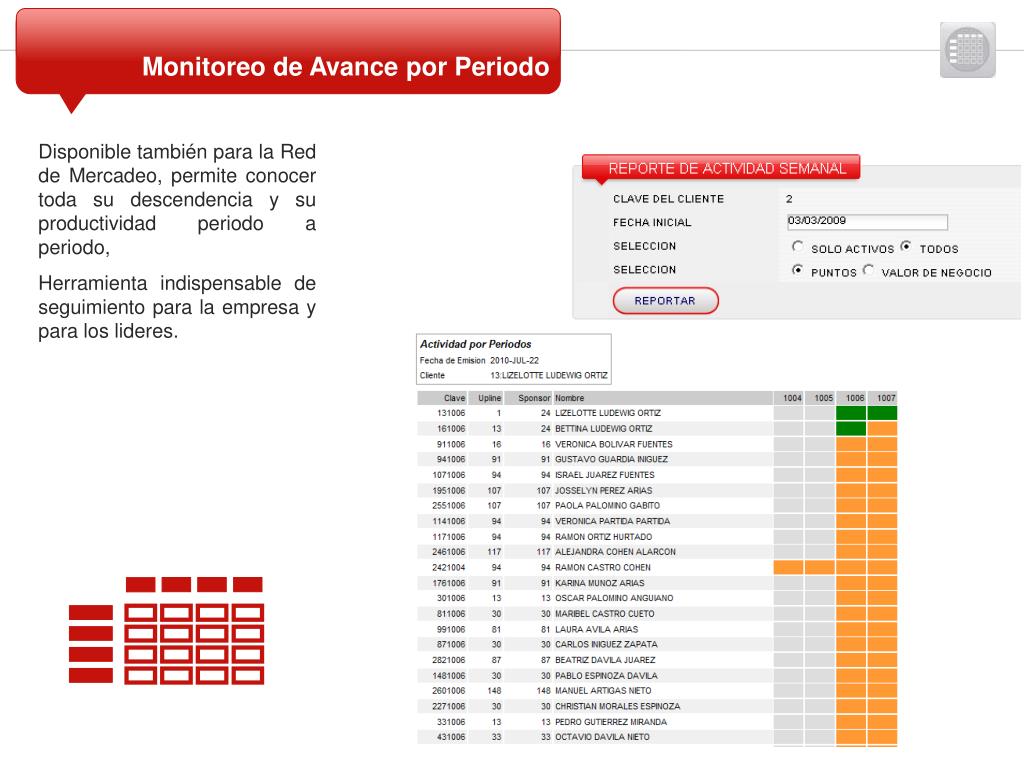Select row CARLOS INIGUEZ ZAPATA
The image size is (1024, 768).
pyautogui.click(x=657, y=645)
